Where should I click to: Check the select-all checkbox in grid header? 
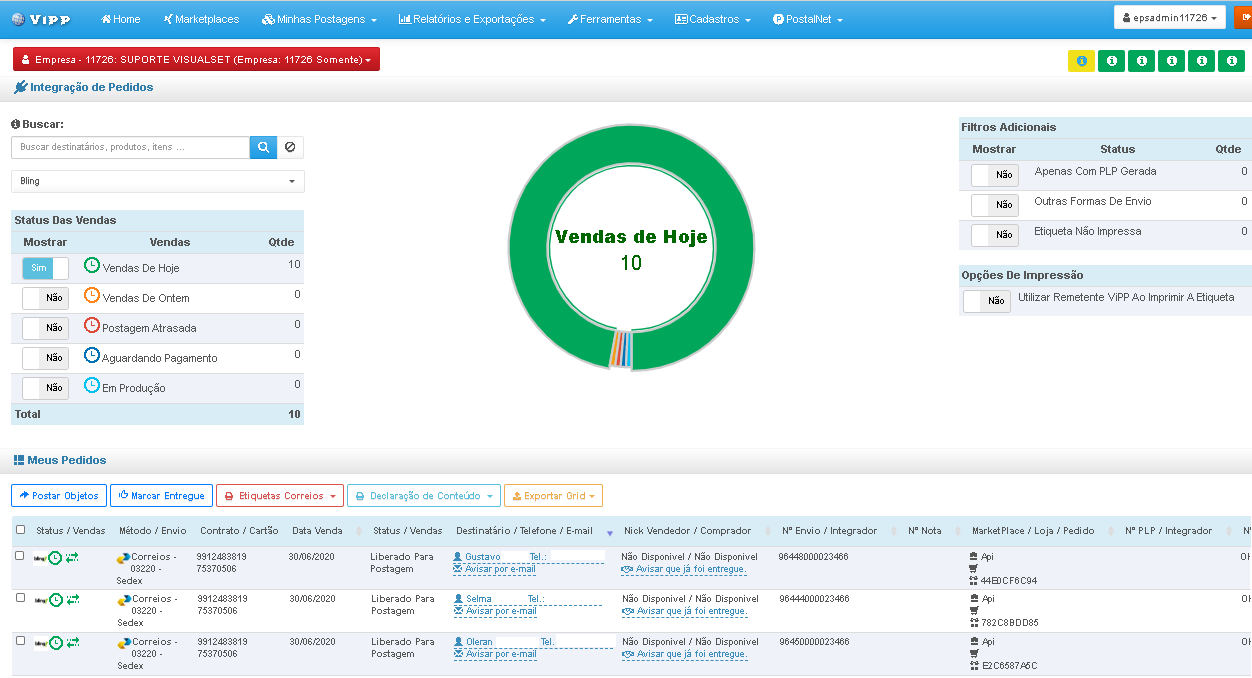[x=20, y=530]
